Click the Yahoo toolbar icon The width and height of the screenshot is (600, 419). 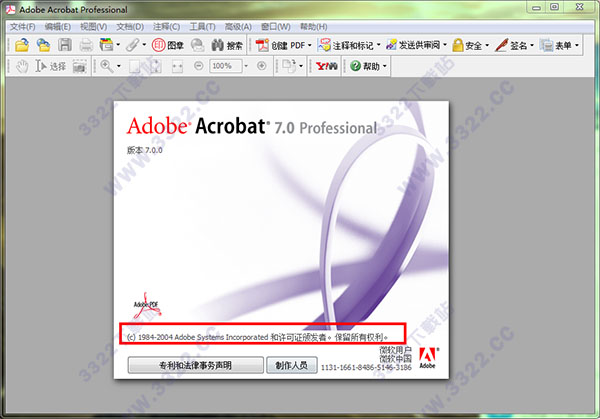pos(326,66)
